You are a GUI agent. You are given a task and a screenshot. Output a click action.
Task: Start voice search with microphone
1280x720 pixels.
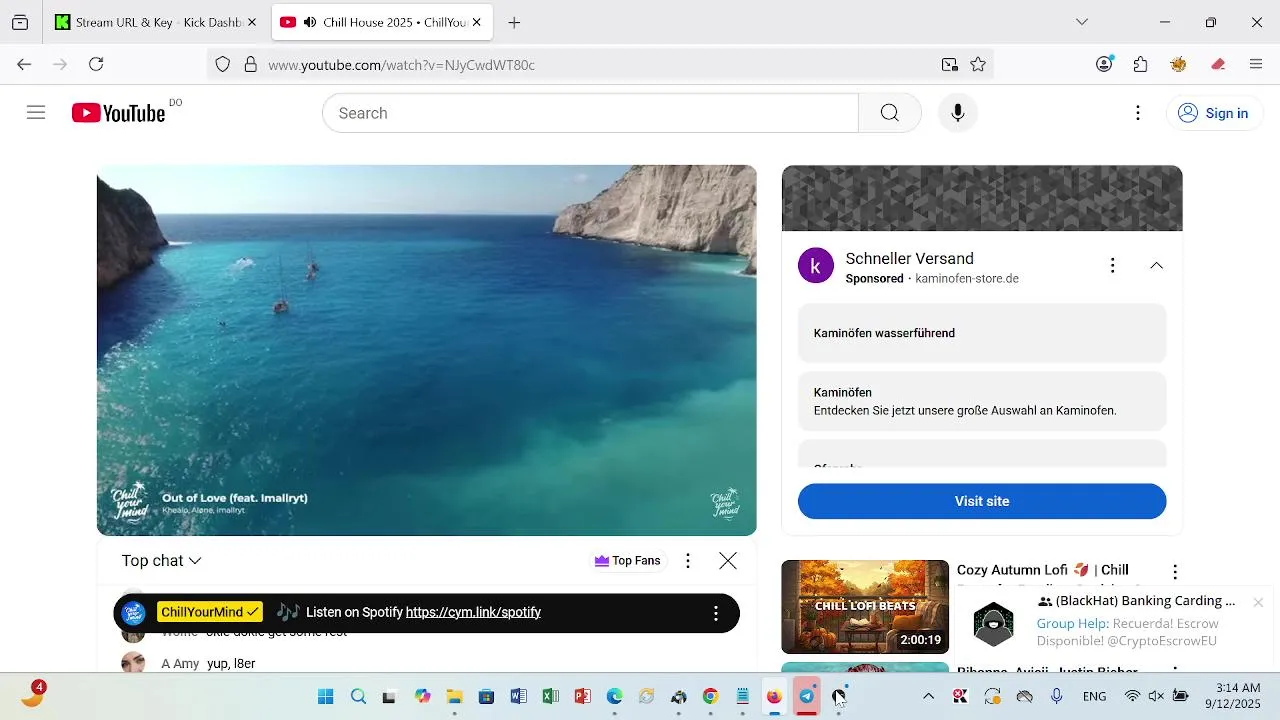pos(957,113)
